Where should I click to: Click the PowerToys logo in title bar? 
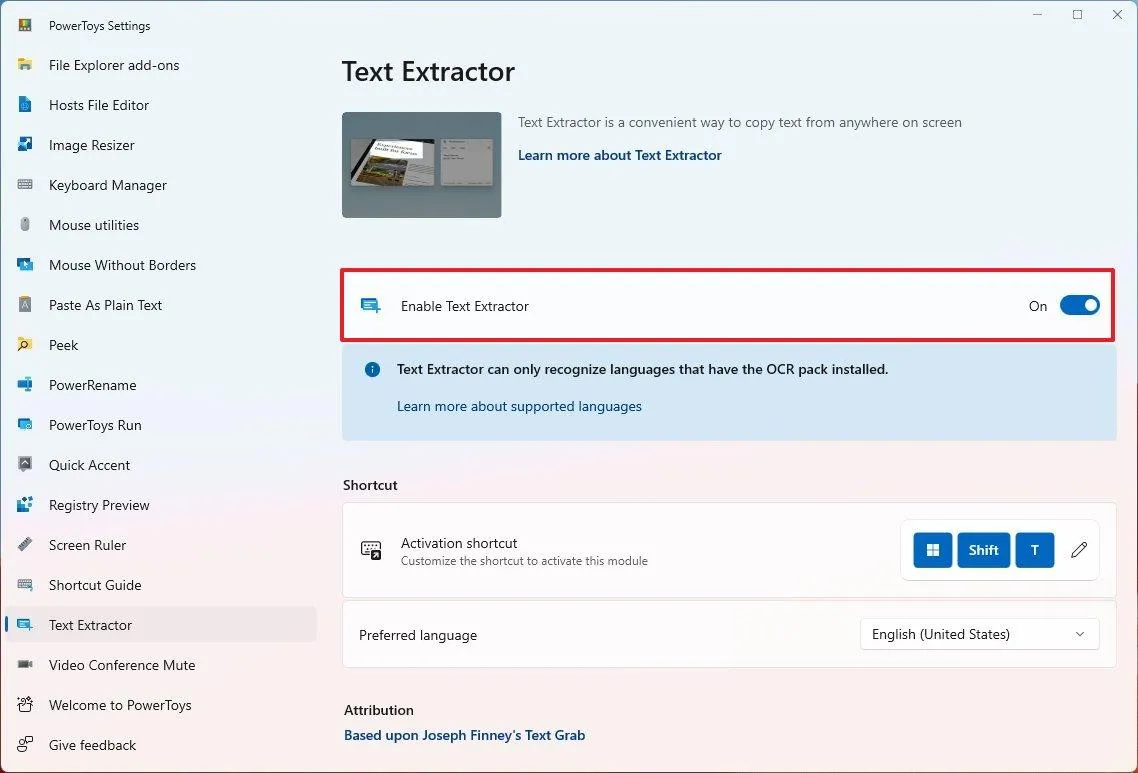[x=25, y=25]
